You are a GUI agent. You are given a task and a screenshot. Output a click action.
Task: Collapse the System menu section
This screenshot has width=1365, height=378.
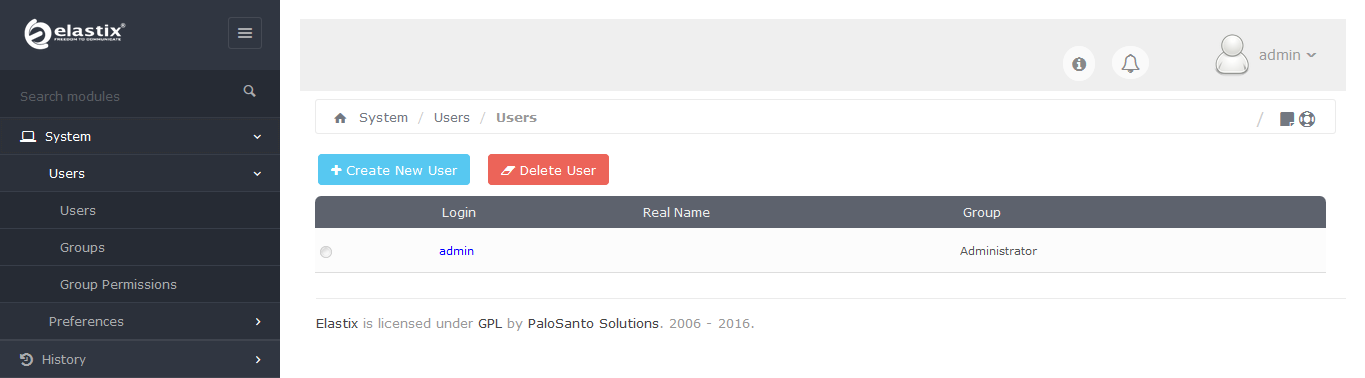(140, 136)
